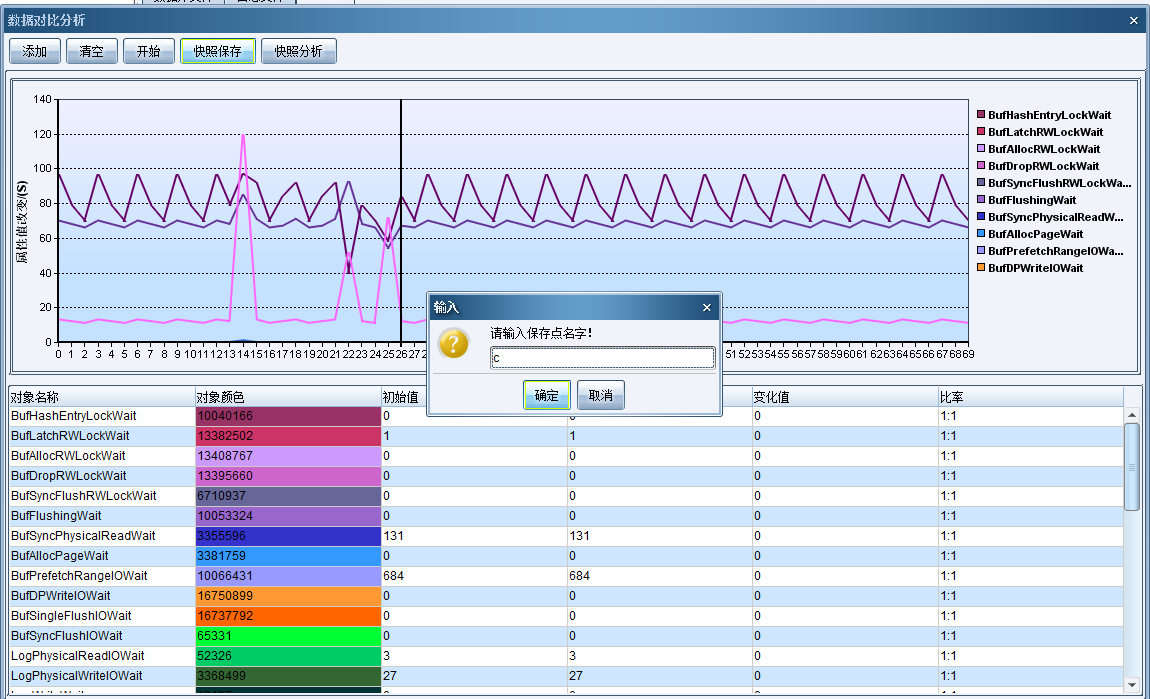The height and width of the screenshot is (699, 1150).
Task: Click the save point name text field
Action: click(601, 358)
